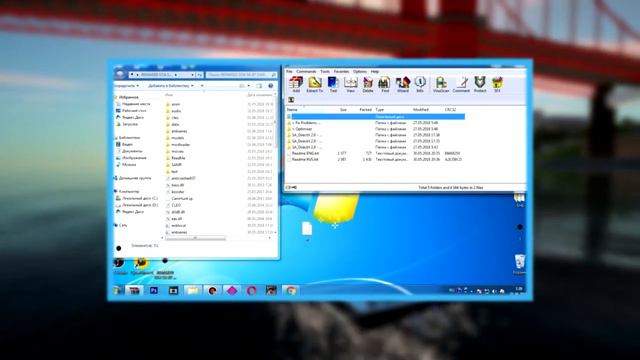Open the view options dropdown arrow in Explorer
This screenshot has height=360, width=640.
click(x=249, y=86)
